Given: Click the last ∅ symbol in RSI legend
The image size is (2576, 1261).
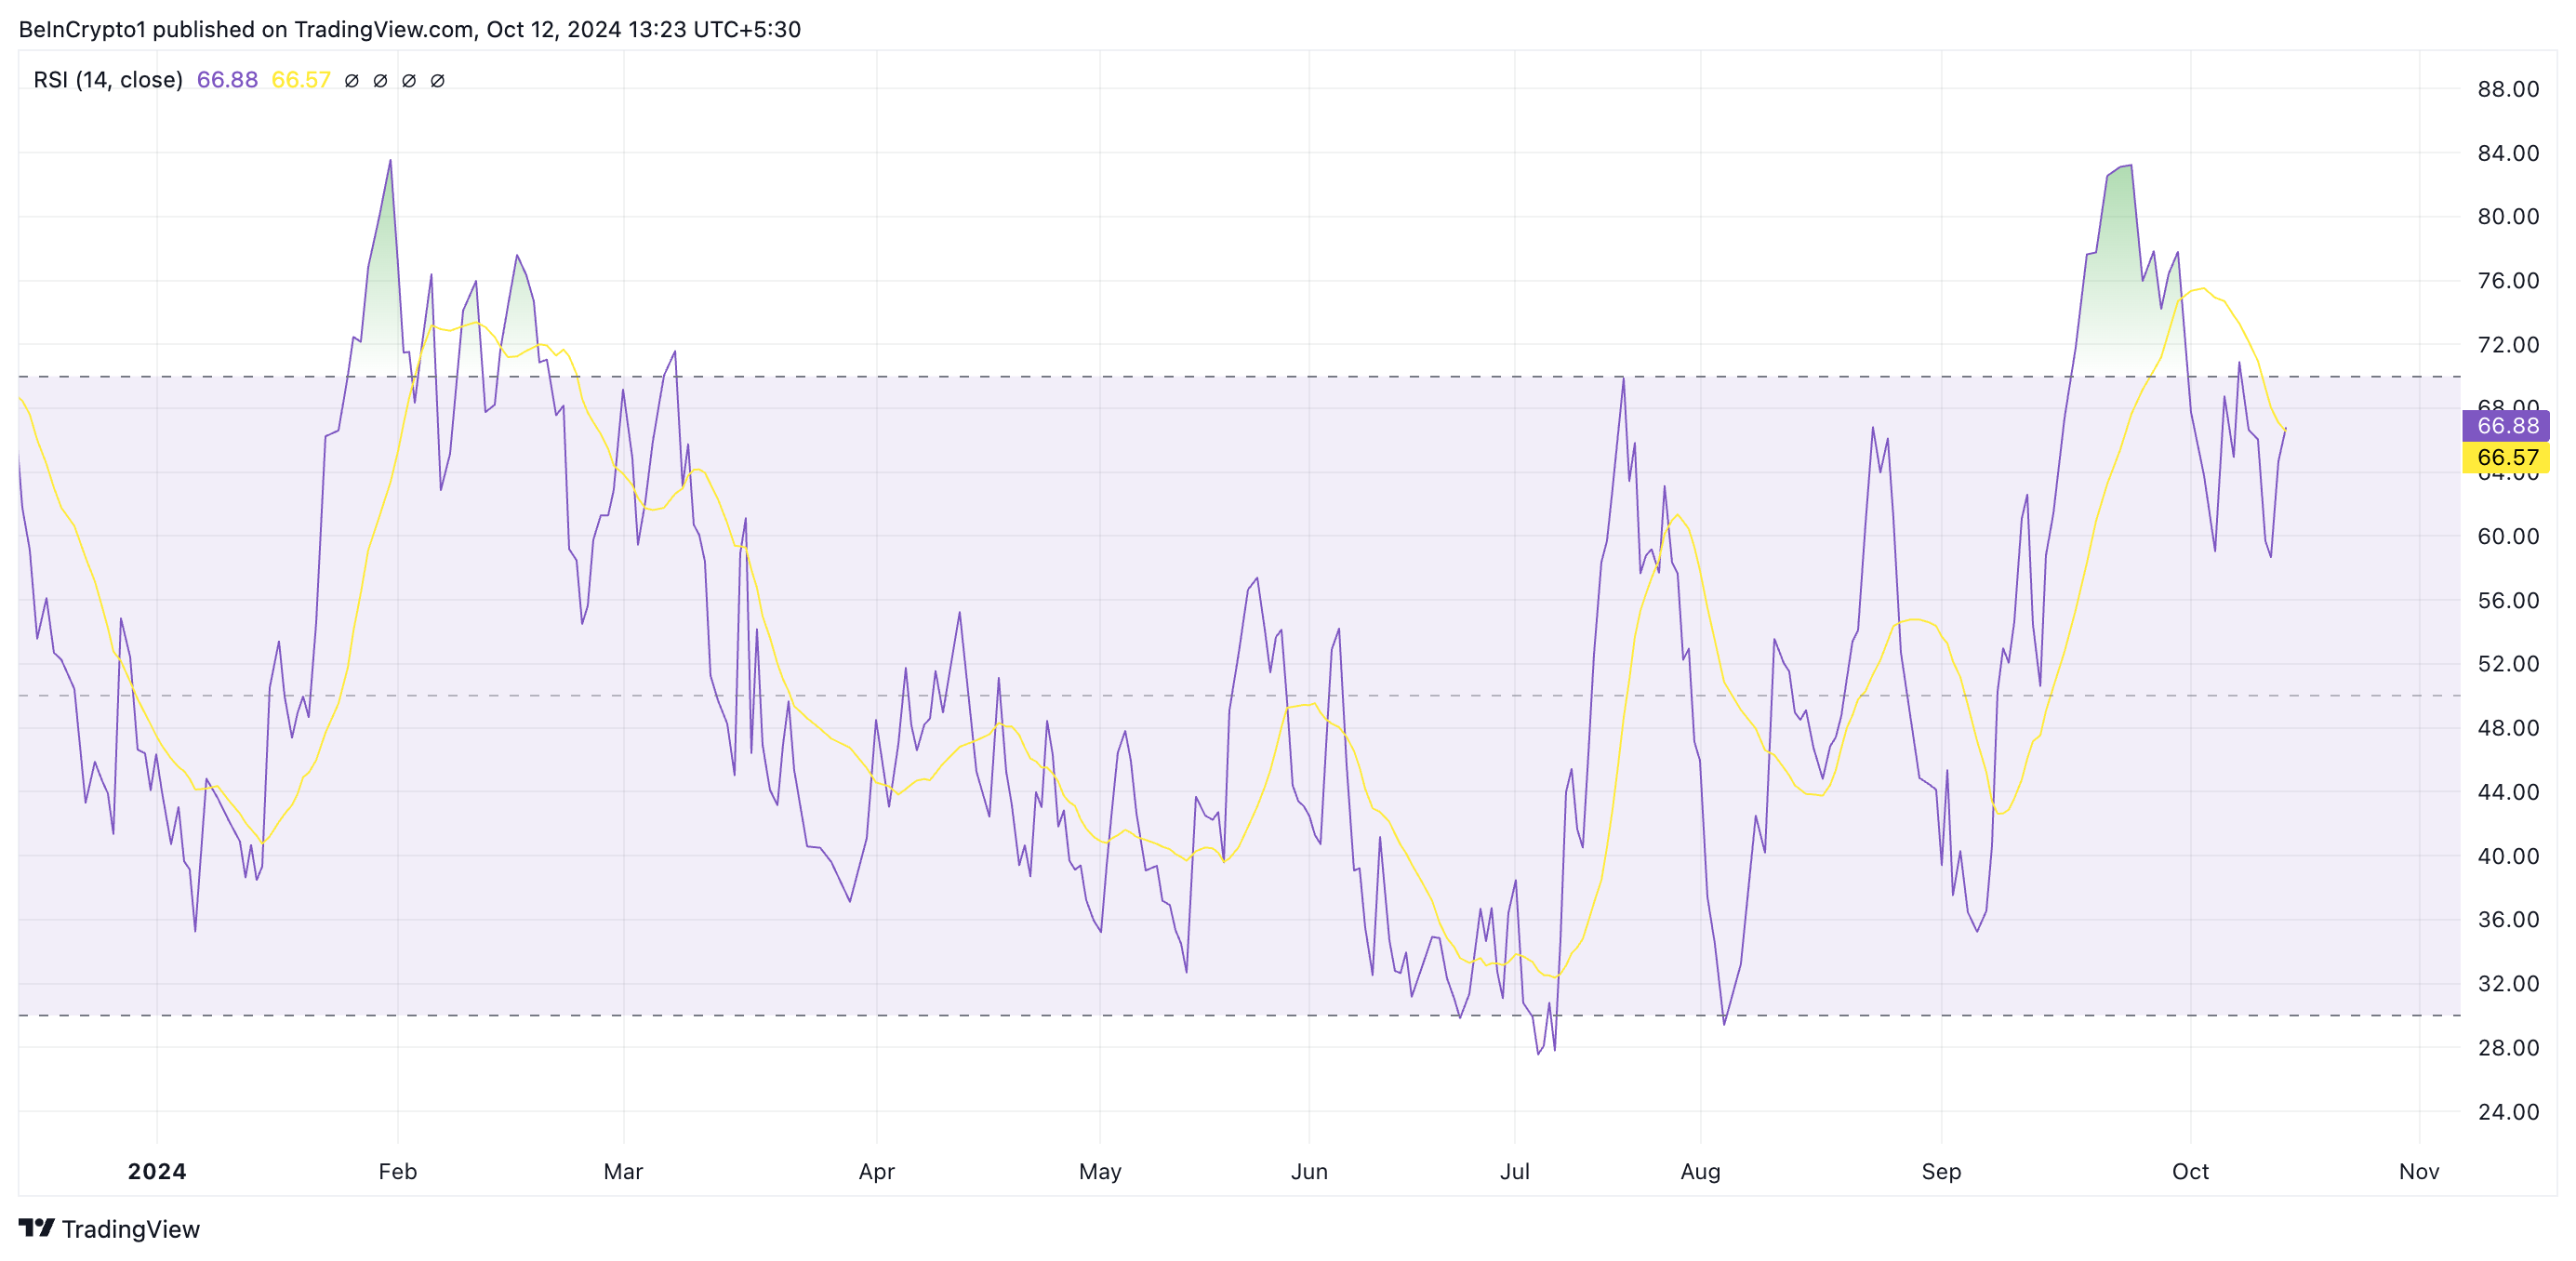Looking at the screenshot, I should pyautogui.click(x=437, y=81).
